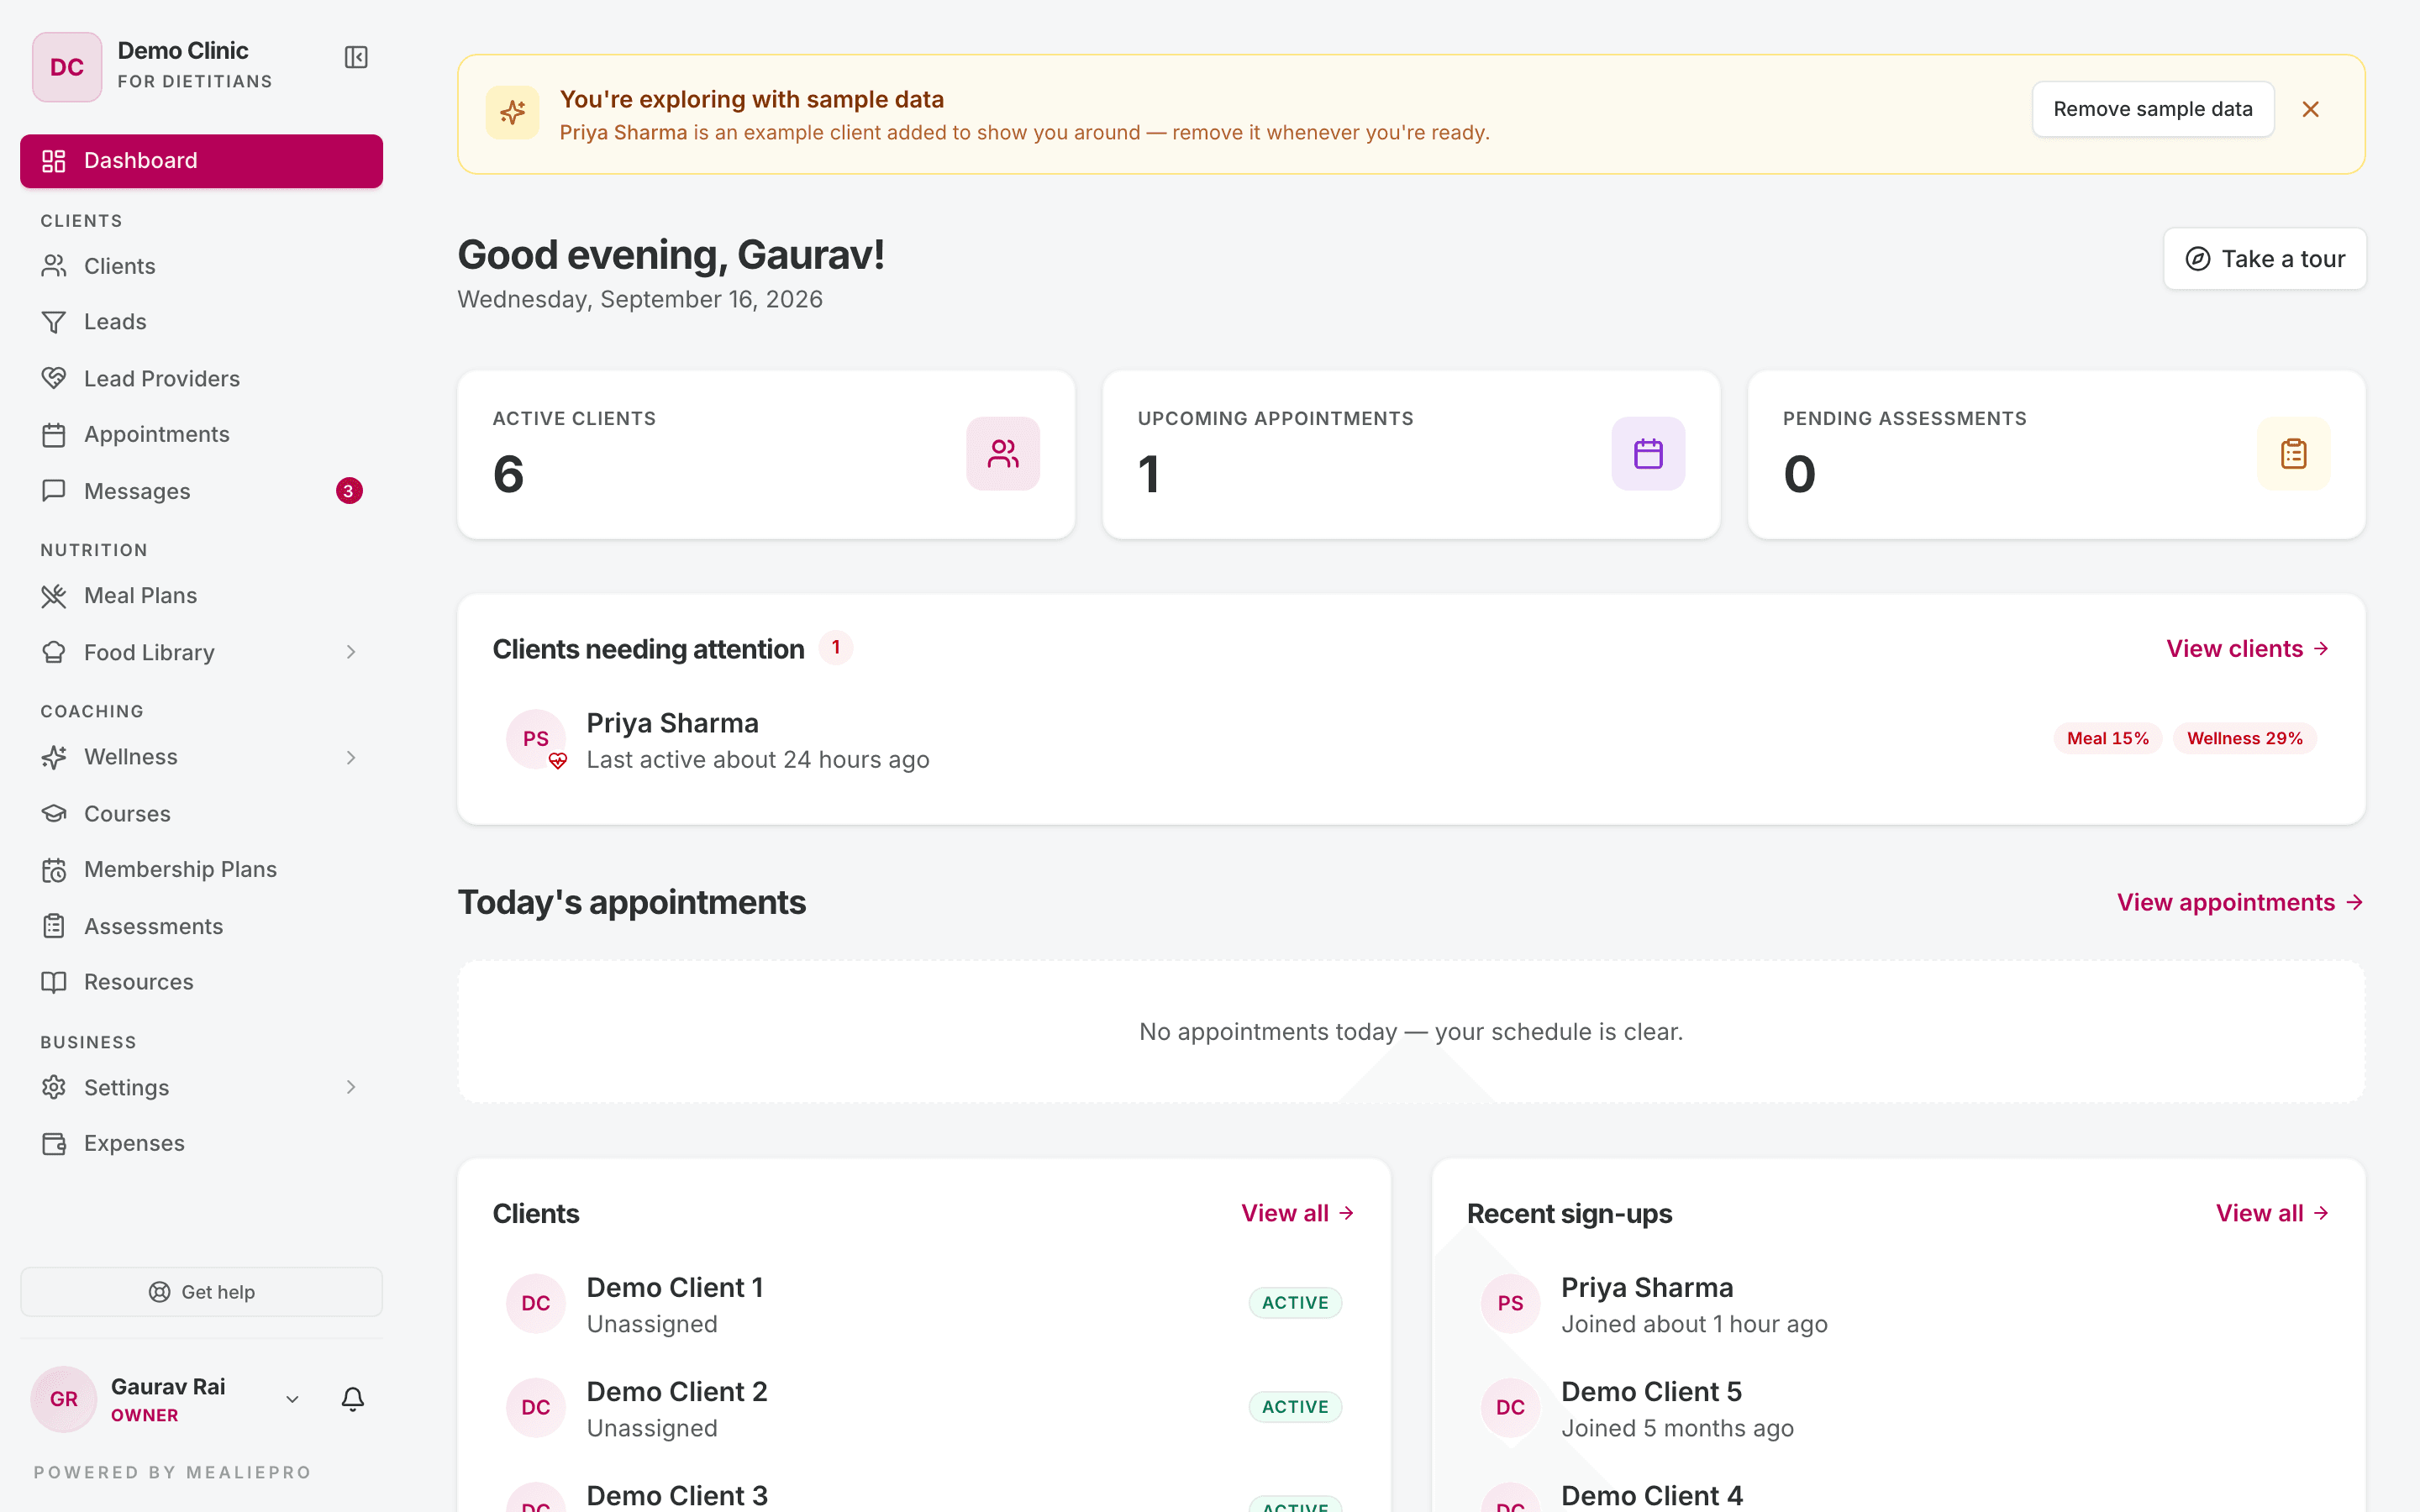Collapse the sidebar panel icon
This screenshot has height=1512, width=2420.
tap(356, 57)
